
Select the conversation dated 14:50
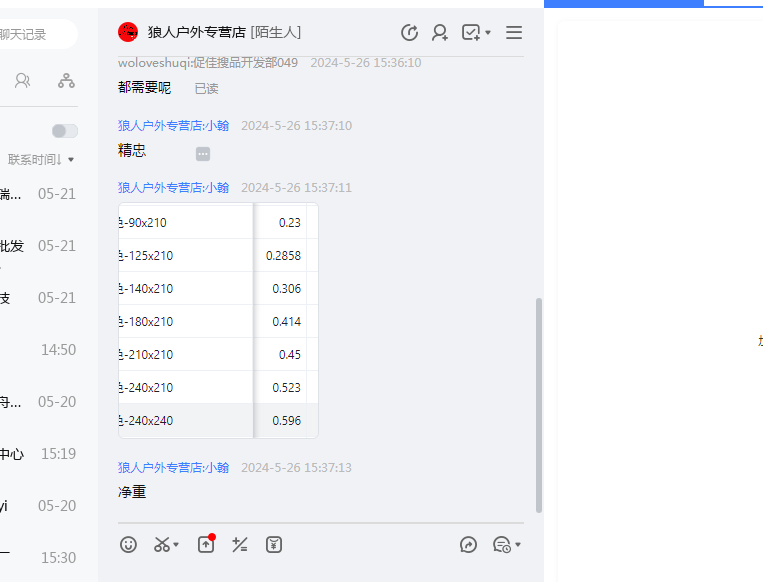click(39, 349)
